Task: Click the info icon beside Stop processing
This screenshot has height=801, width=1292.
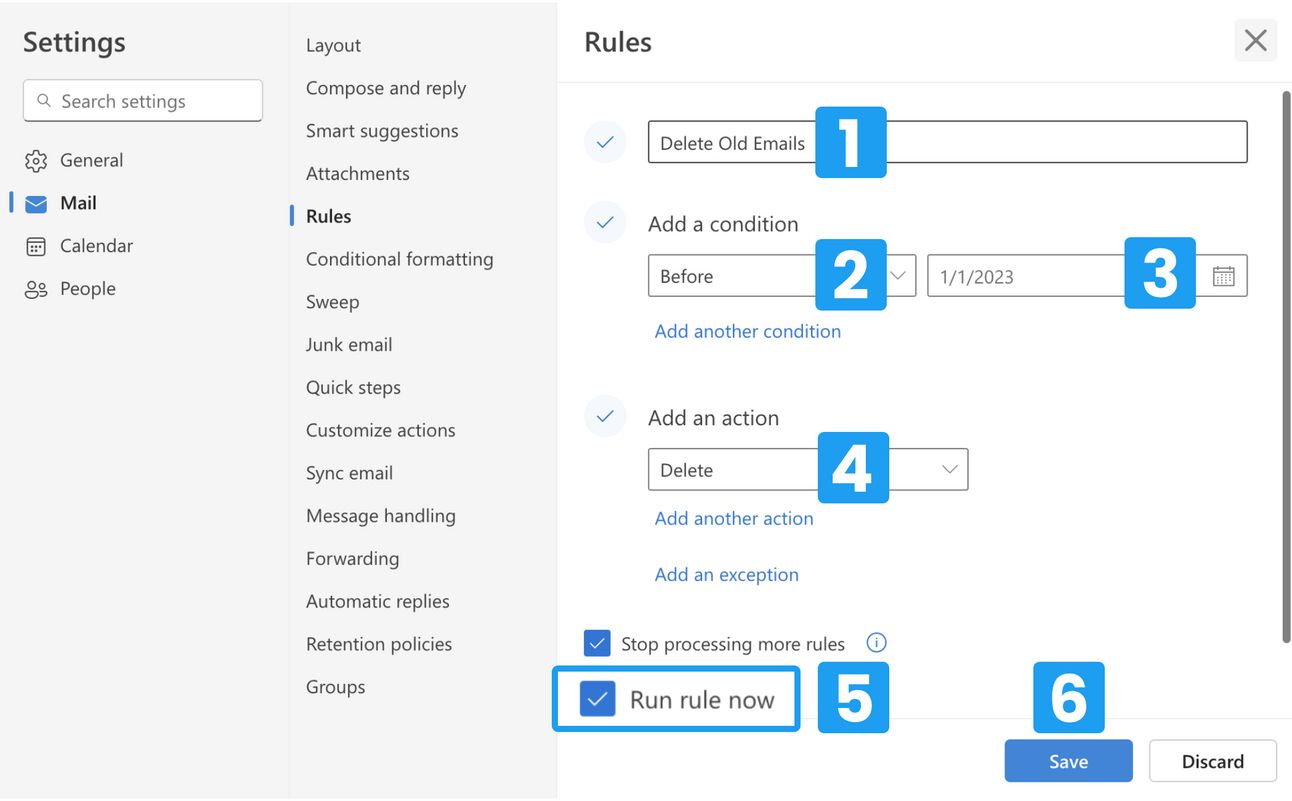Action: point(876,643)
